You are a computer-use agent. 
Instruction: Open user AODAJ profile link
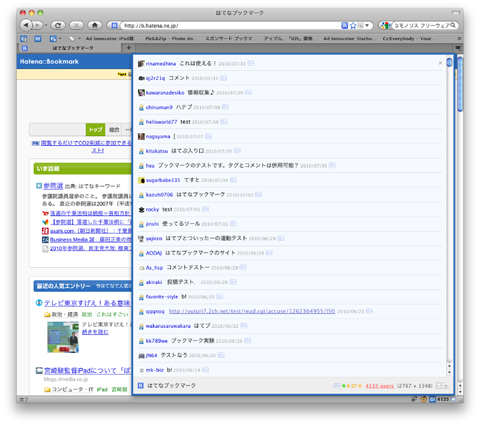pos(154,253)
